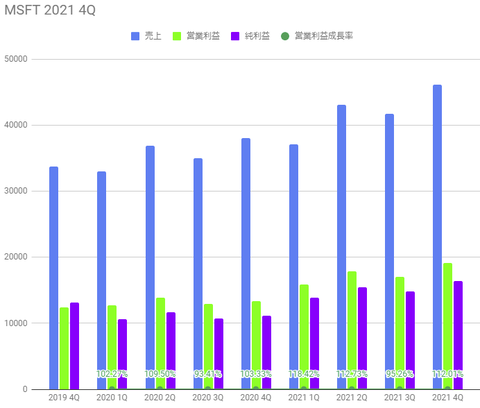The height and width of the screenshot is (408, 480).
Task: Click the 2019 4Q x-axis label
Action: click(64, 398)
